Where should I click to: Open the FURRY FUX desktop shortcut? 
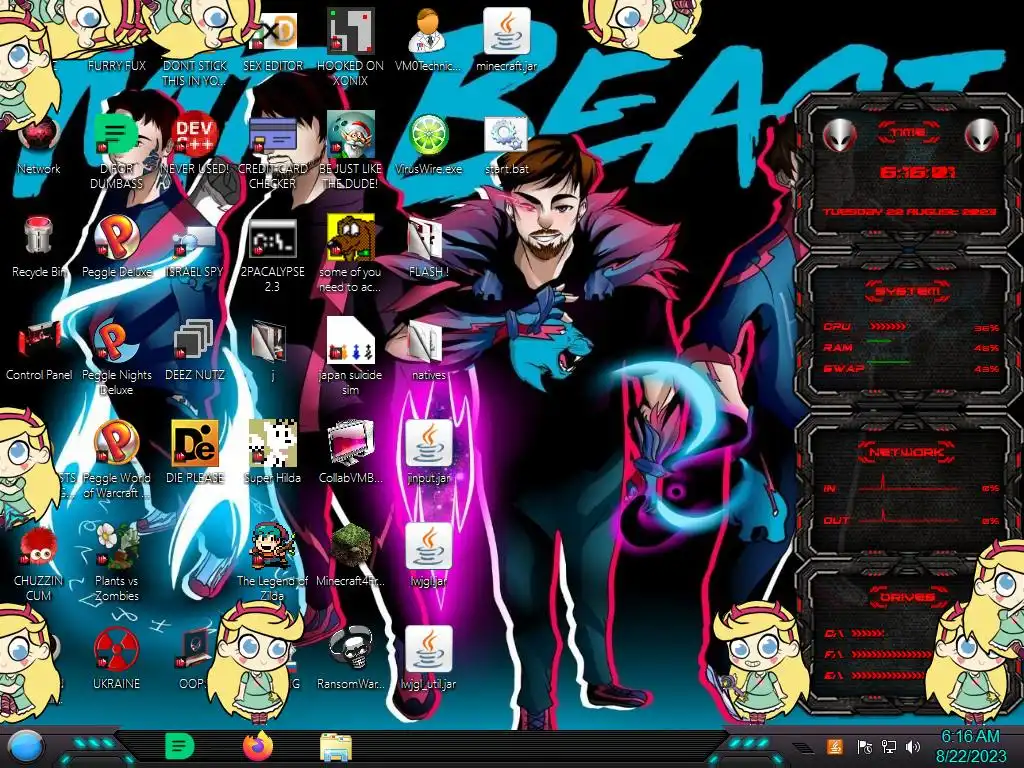point(116,65)
